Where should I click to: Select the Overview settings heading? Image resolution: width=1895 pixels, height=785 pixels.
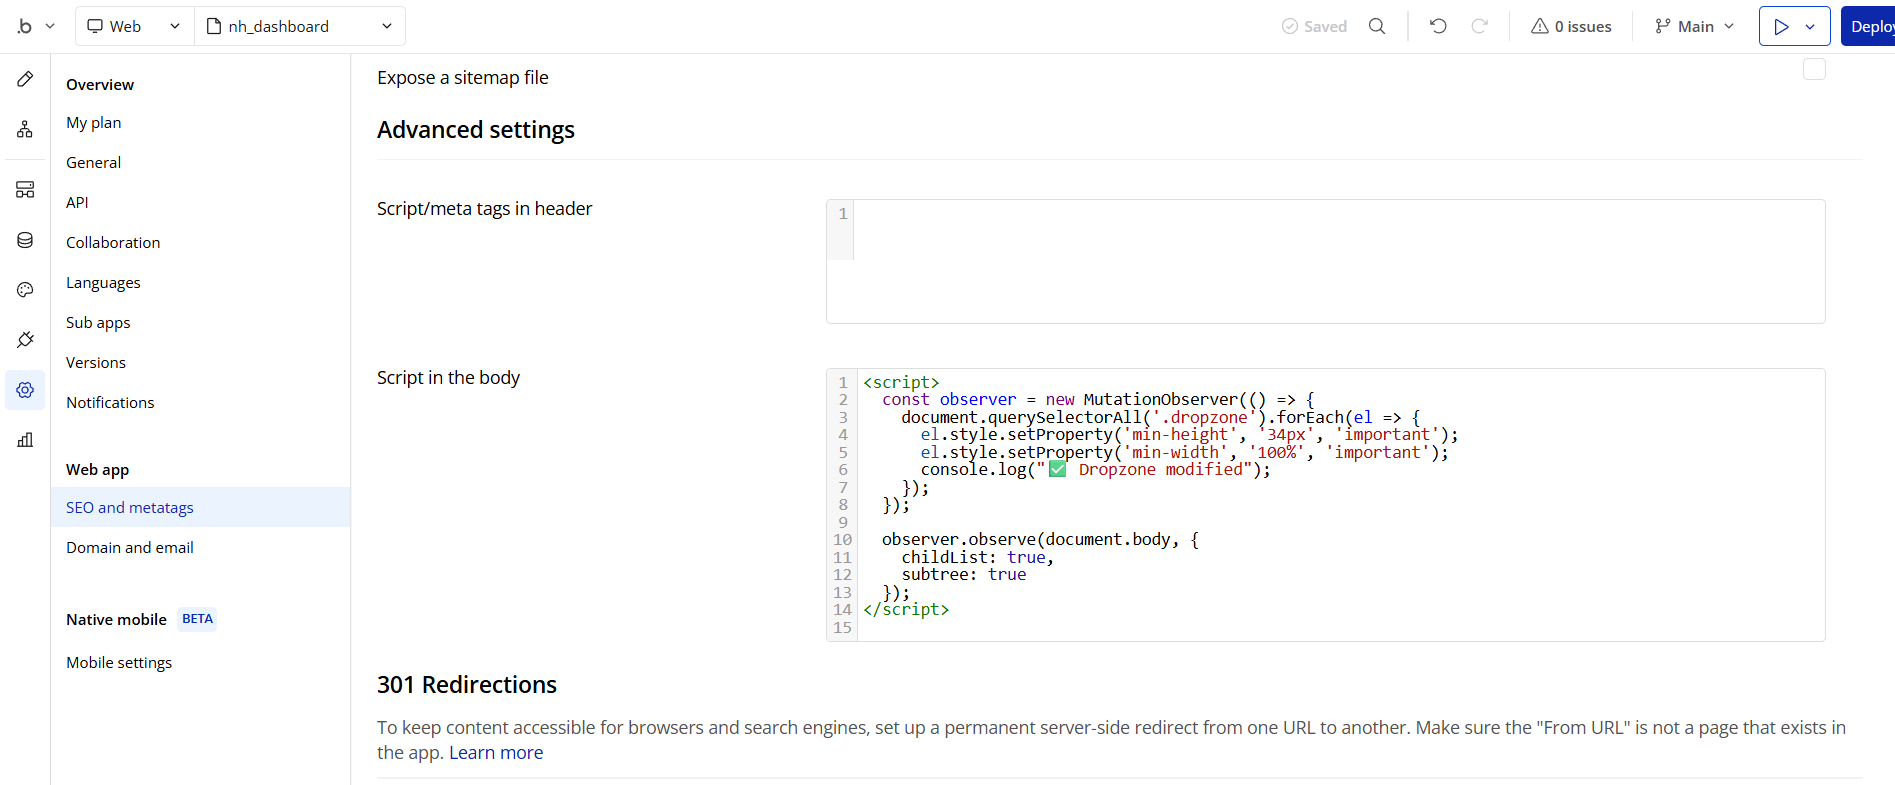100,84
